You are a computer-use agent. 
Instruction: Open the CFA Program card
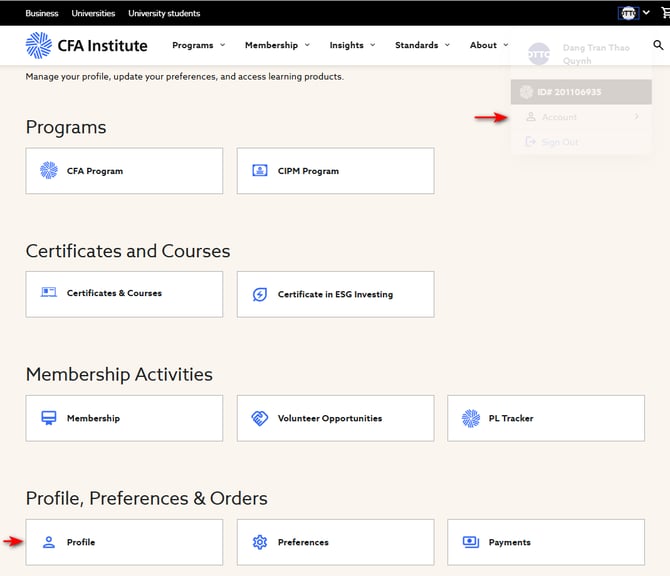point(124,171)
